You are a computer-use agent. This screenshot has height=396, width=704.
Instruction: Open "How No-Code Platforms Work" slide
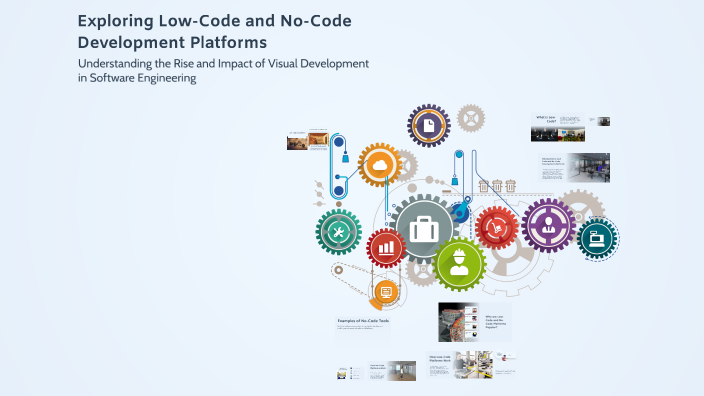pyautogui.click(x=392, y=371)
